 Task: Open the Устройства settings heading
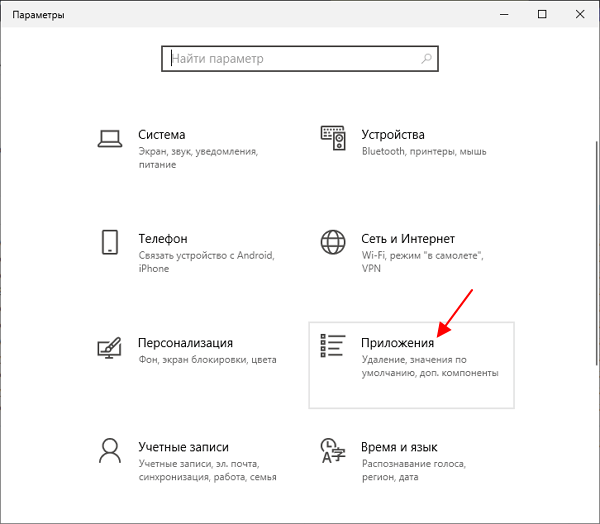[393, 135]
